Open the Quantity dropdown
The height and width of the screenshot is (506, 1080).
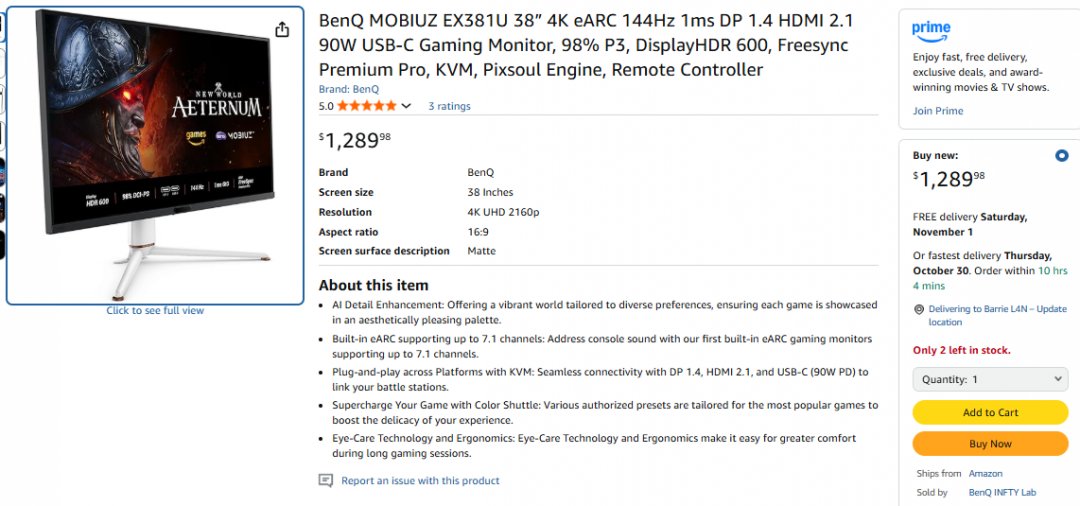990,380
